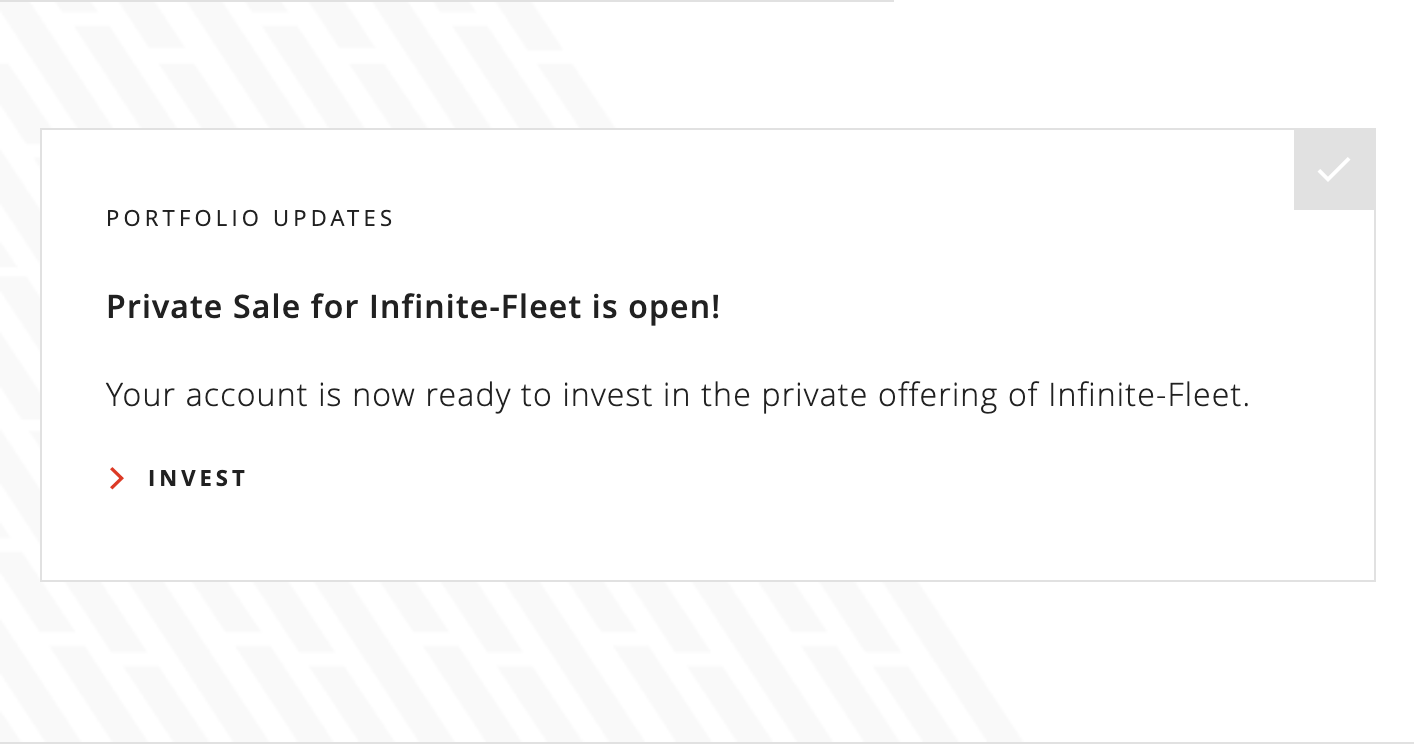1414x746 pixels.
Task: Click the 'Private Sale for Infinite-Fleet is open!' heading
Action: tap(413, 307)
